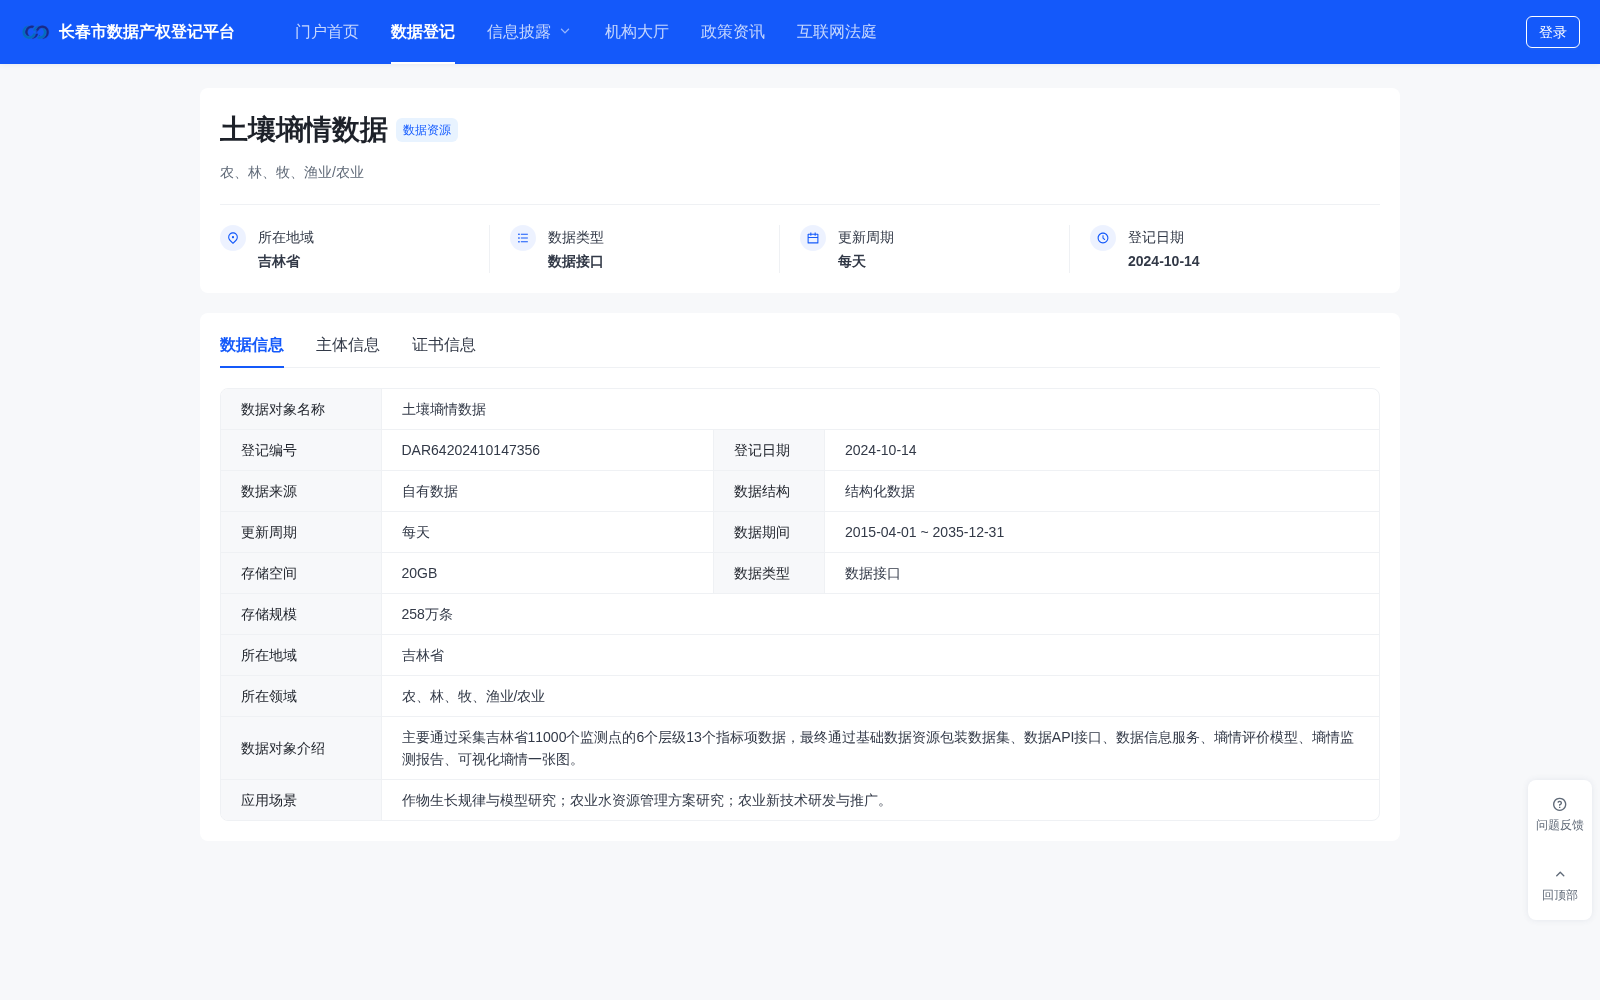1600x1000 pixels.
Task: Click the 登录 button
Action: click(x=1553, y=32)
